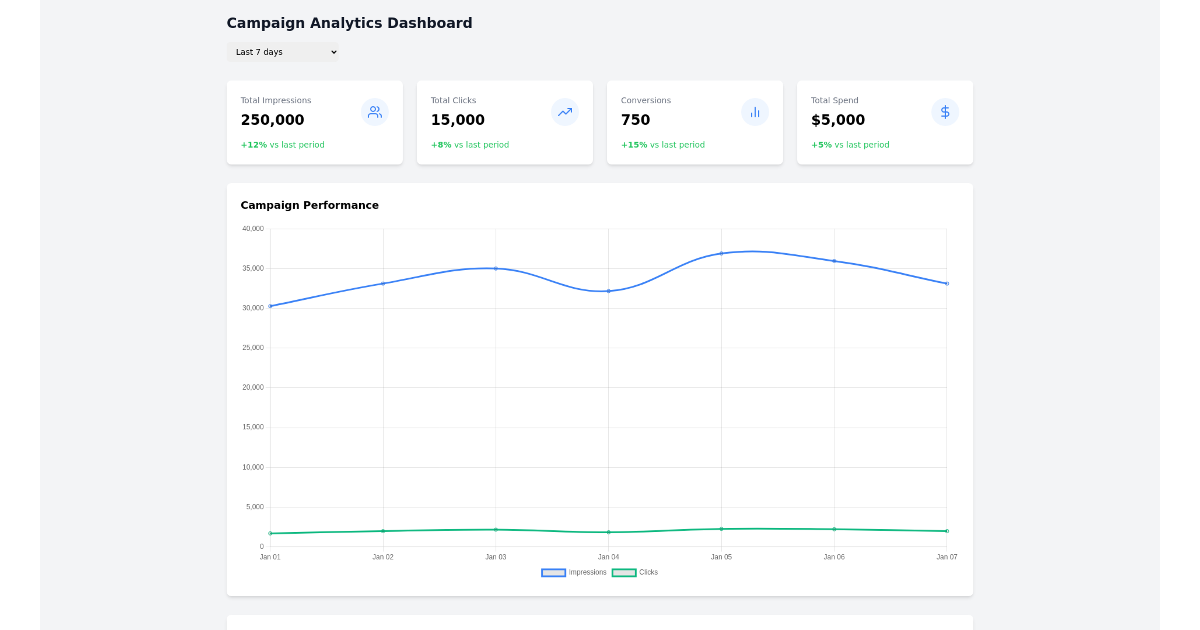Click the green Clicks legend color swatch

623,572
